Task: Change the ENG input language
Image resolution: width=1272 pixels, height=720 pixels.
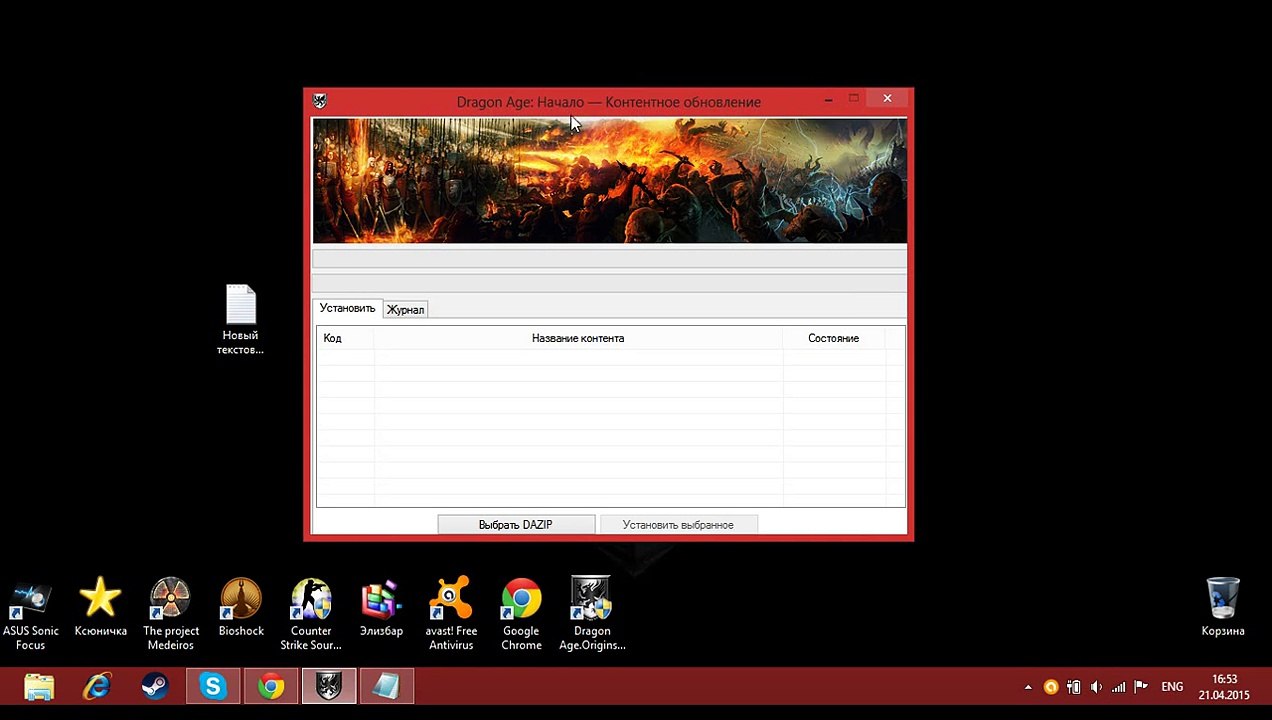Action: coord(1172,687)
